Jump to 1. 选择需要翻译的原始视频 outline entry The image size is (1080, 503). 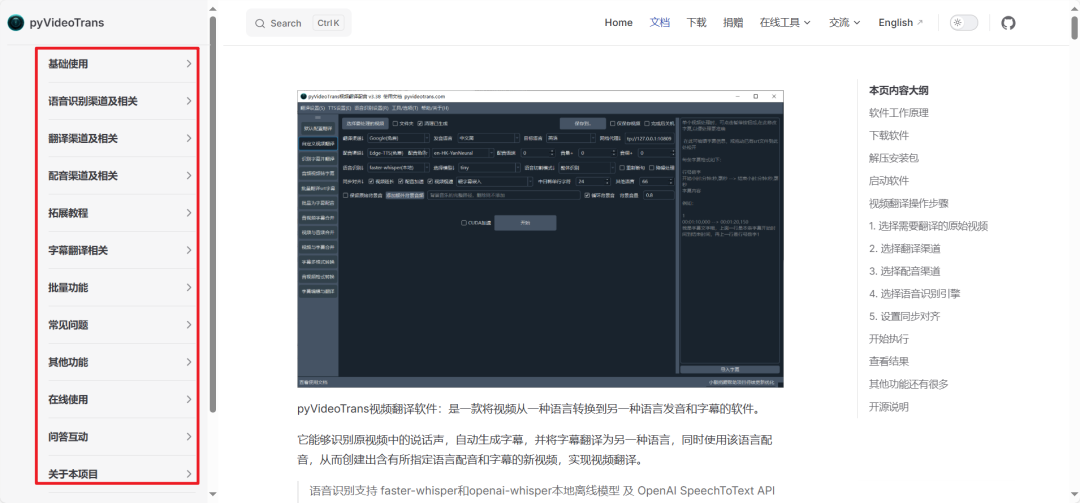click(929, 226)
